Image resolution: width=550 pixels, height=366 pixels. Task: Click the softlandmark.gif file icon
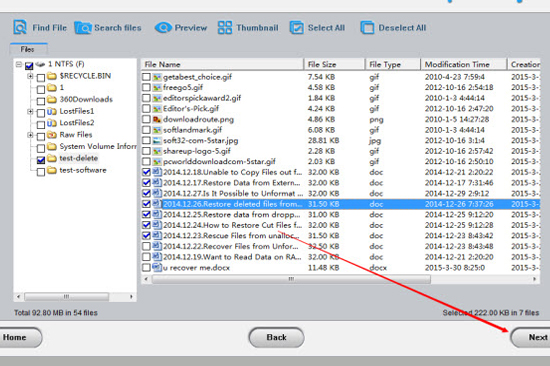pos(157,130)
